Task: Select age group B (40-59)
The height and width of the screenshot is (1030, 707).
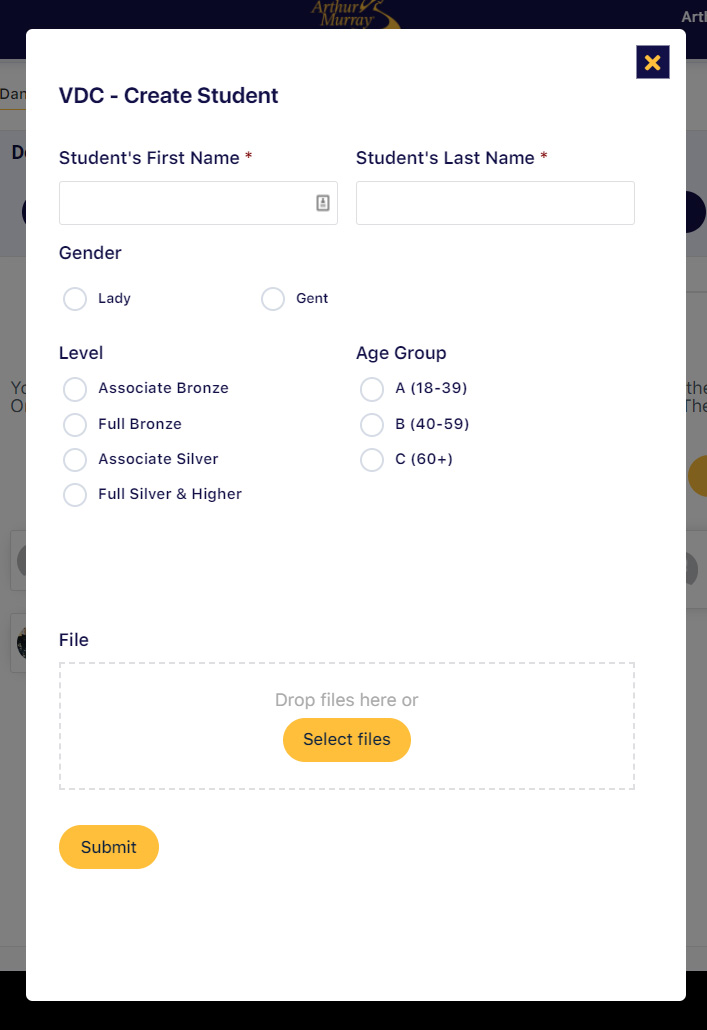Action: pyautogui.click(x=372, y=424)
